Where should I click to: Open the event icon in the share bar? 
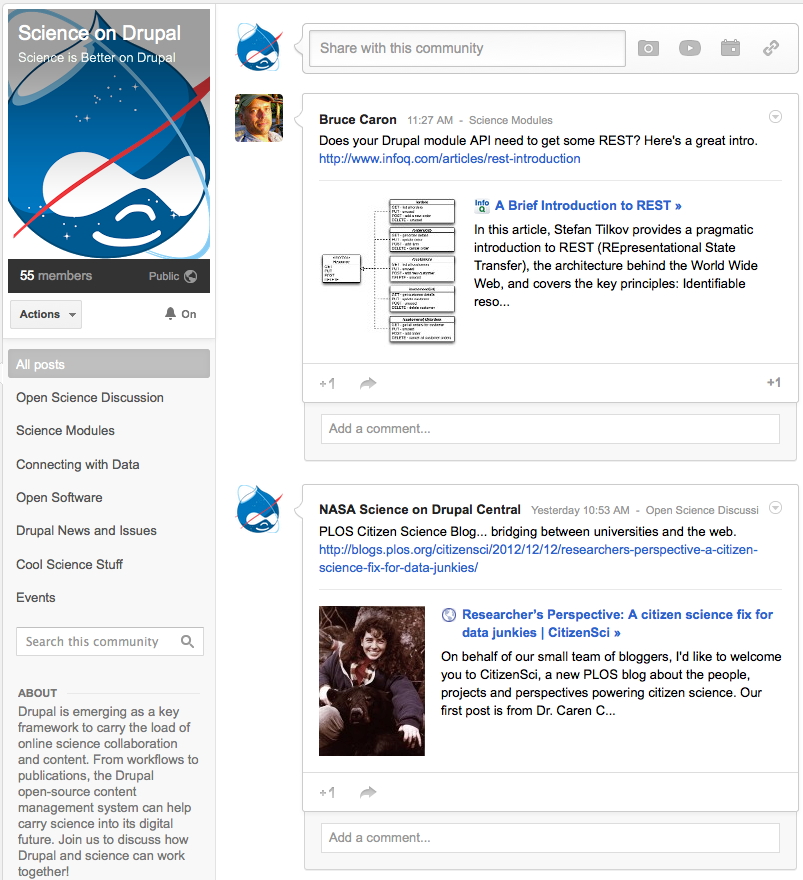click(x=730, y=47)
